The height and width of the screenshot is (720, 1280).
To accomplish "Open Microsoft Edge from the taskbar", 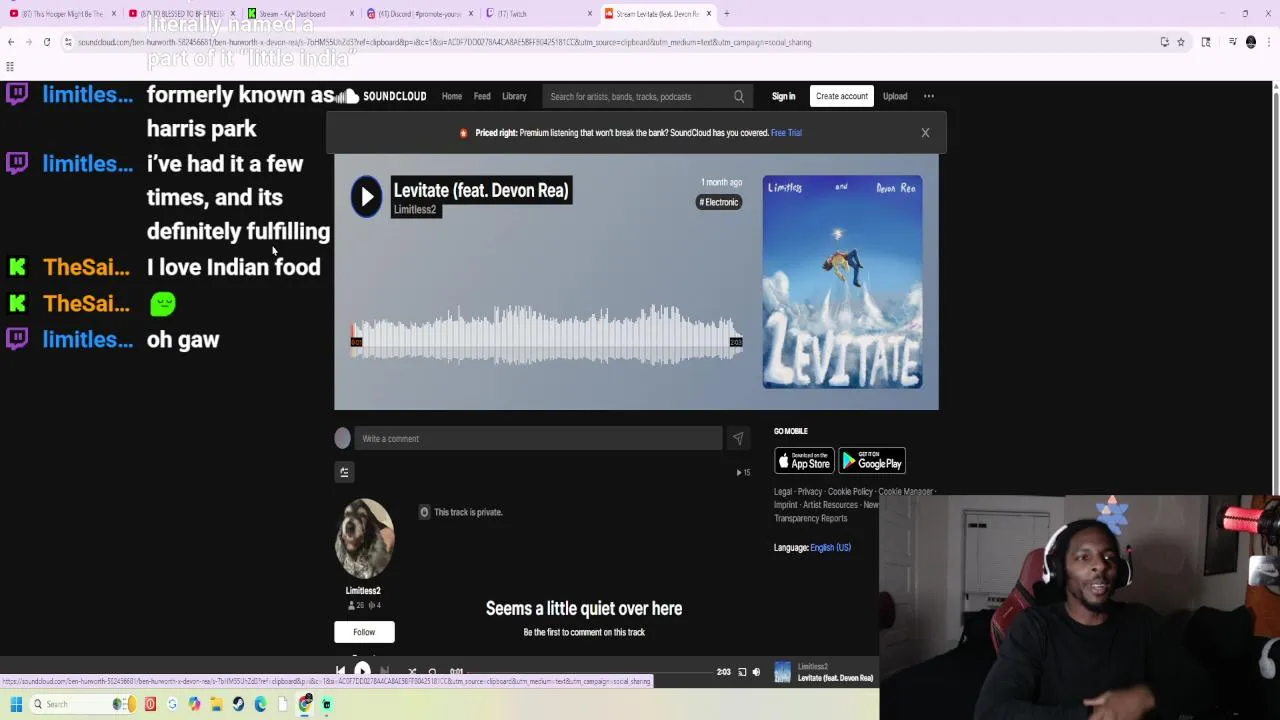I will 260,704.
